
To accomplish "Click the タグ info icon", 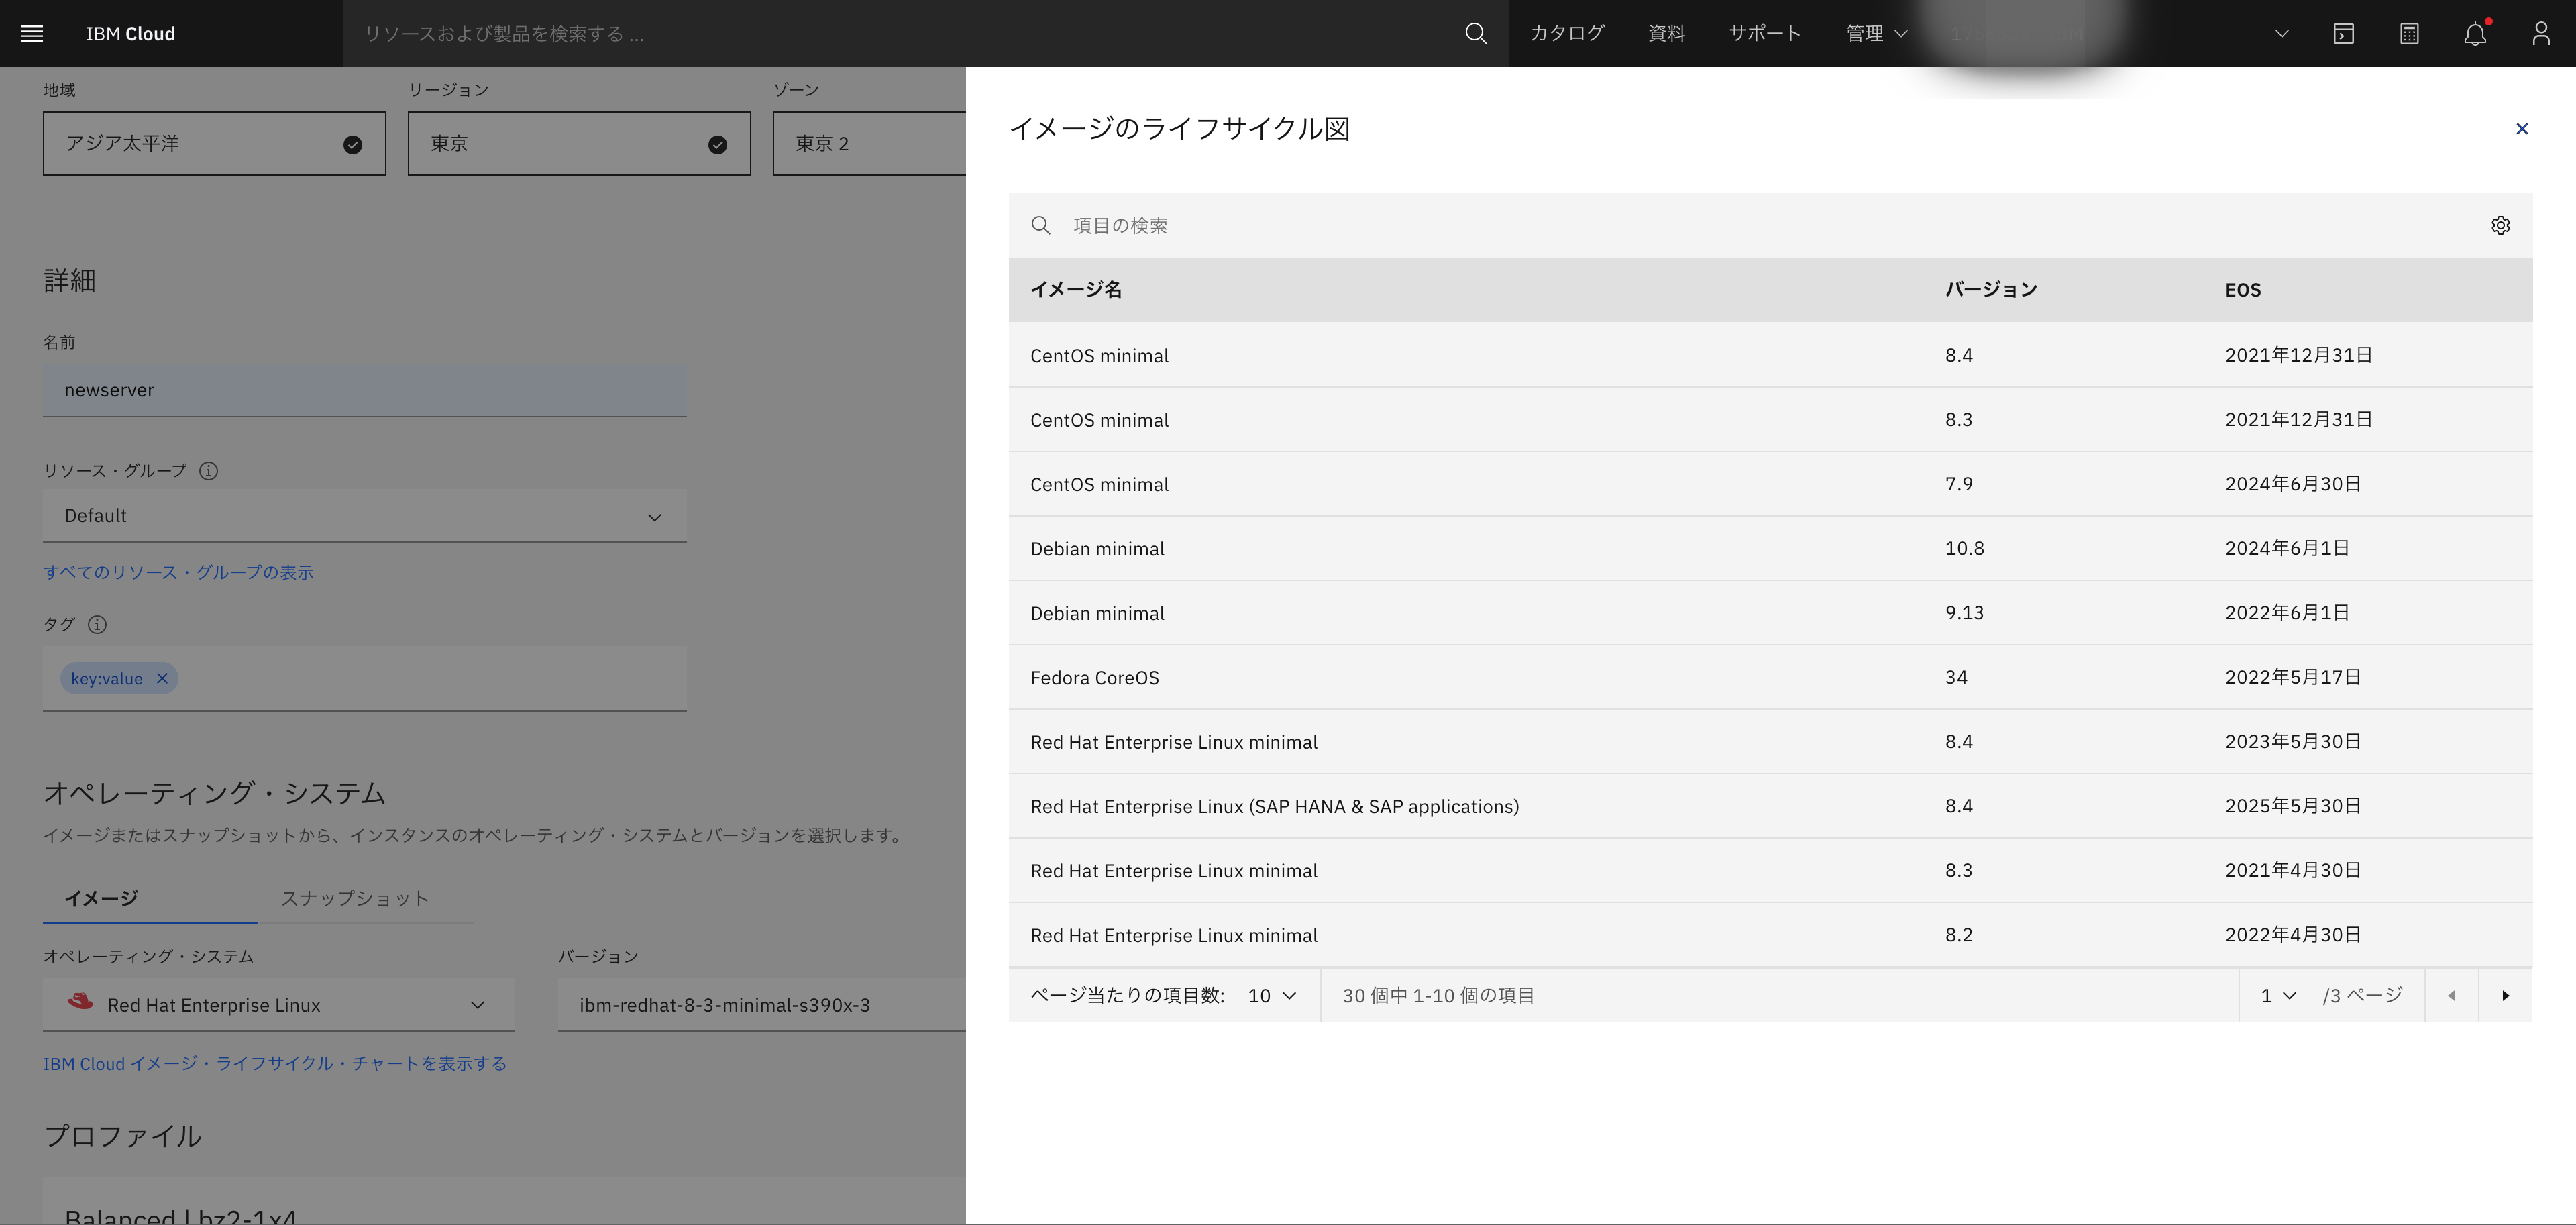I will pyautogui.click(x=97, y=624).
